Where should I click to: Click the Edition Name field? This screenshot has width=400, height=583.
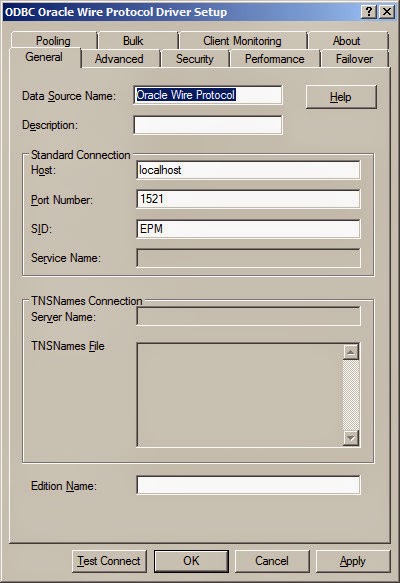pyautogui.click(x=248, y=486)
